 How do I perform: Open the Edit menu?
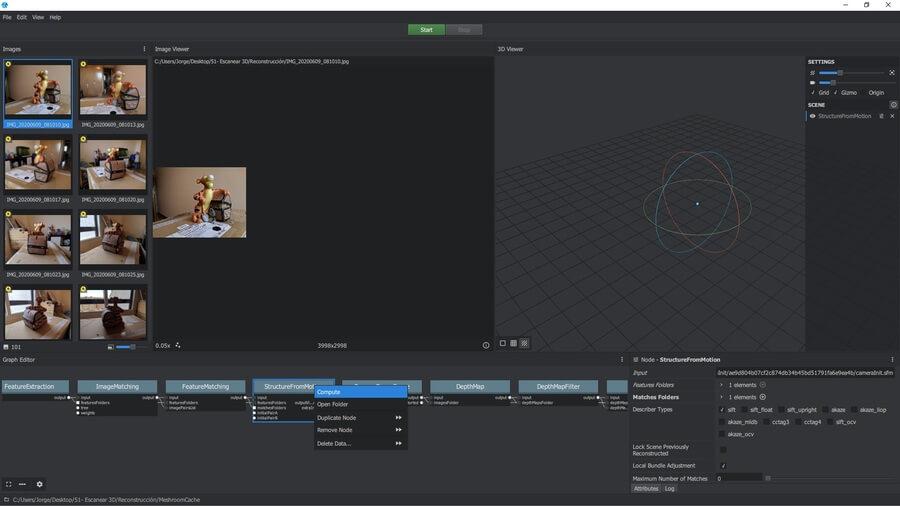[x=22, y=17]
